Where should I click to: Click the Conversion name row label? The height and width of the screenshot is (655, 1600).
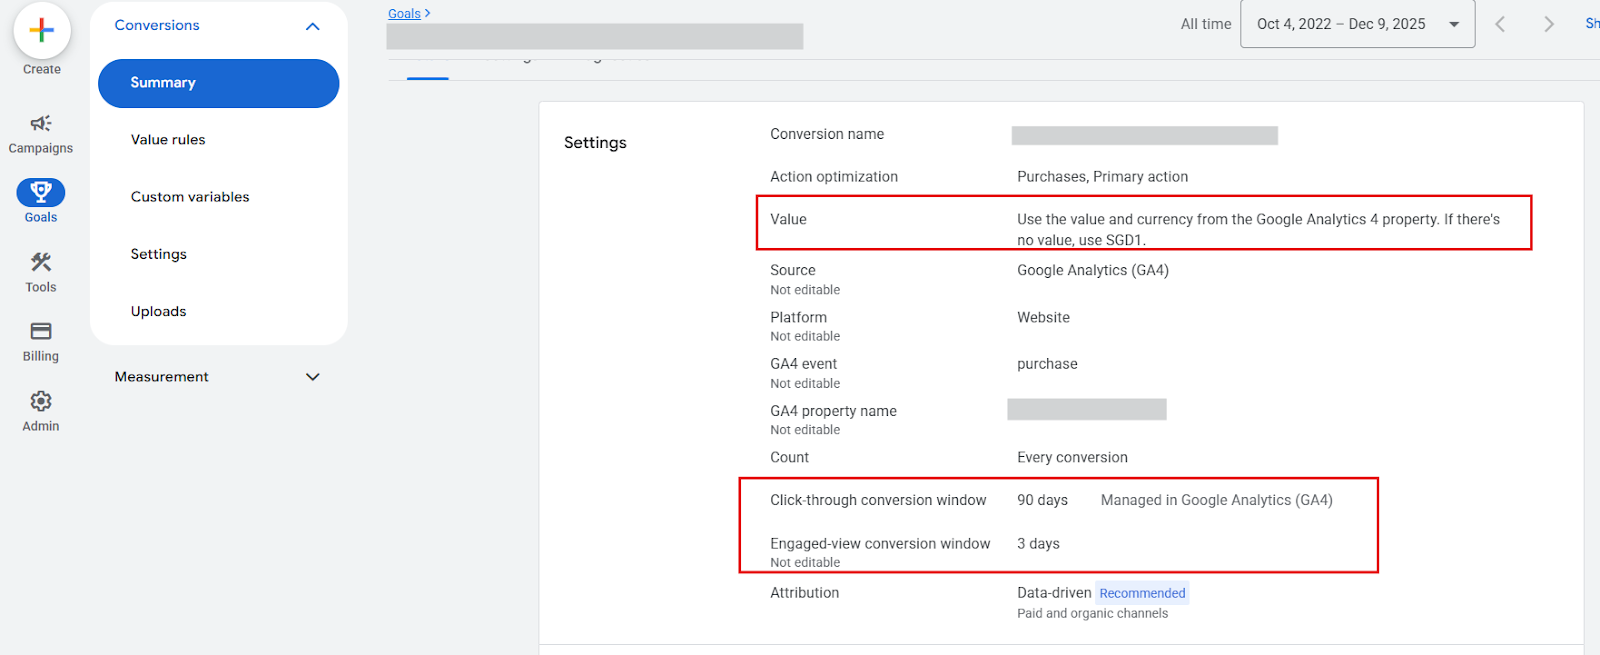coord(827,134)
